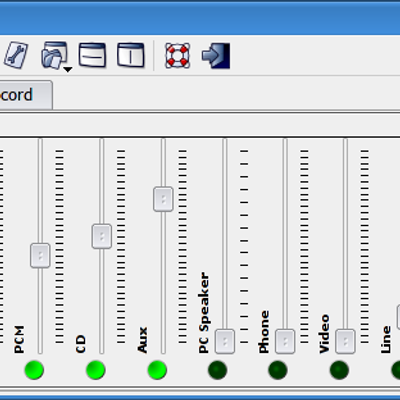
Task: Open the windows stack toolbar icon
Action: (54, 55)
